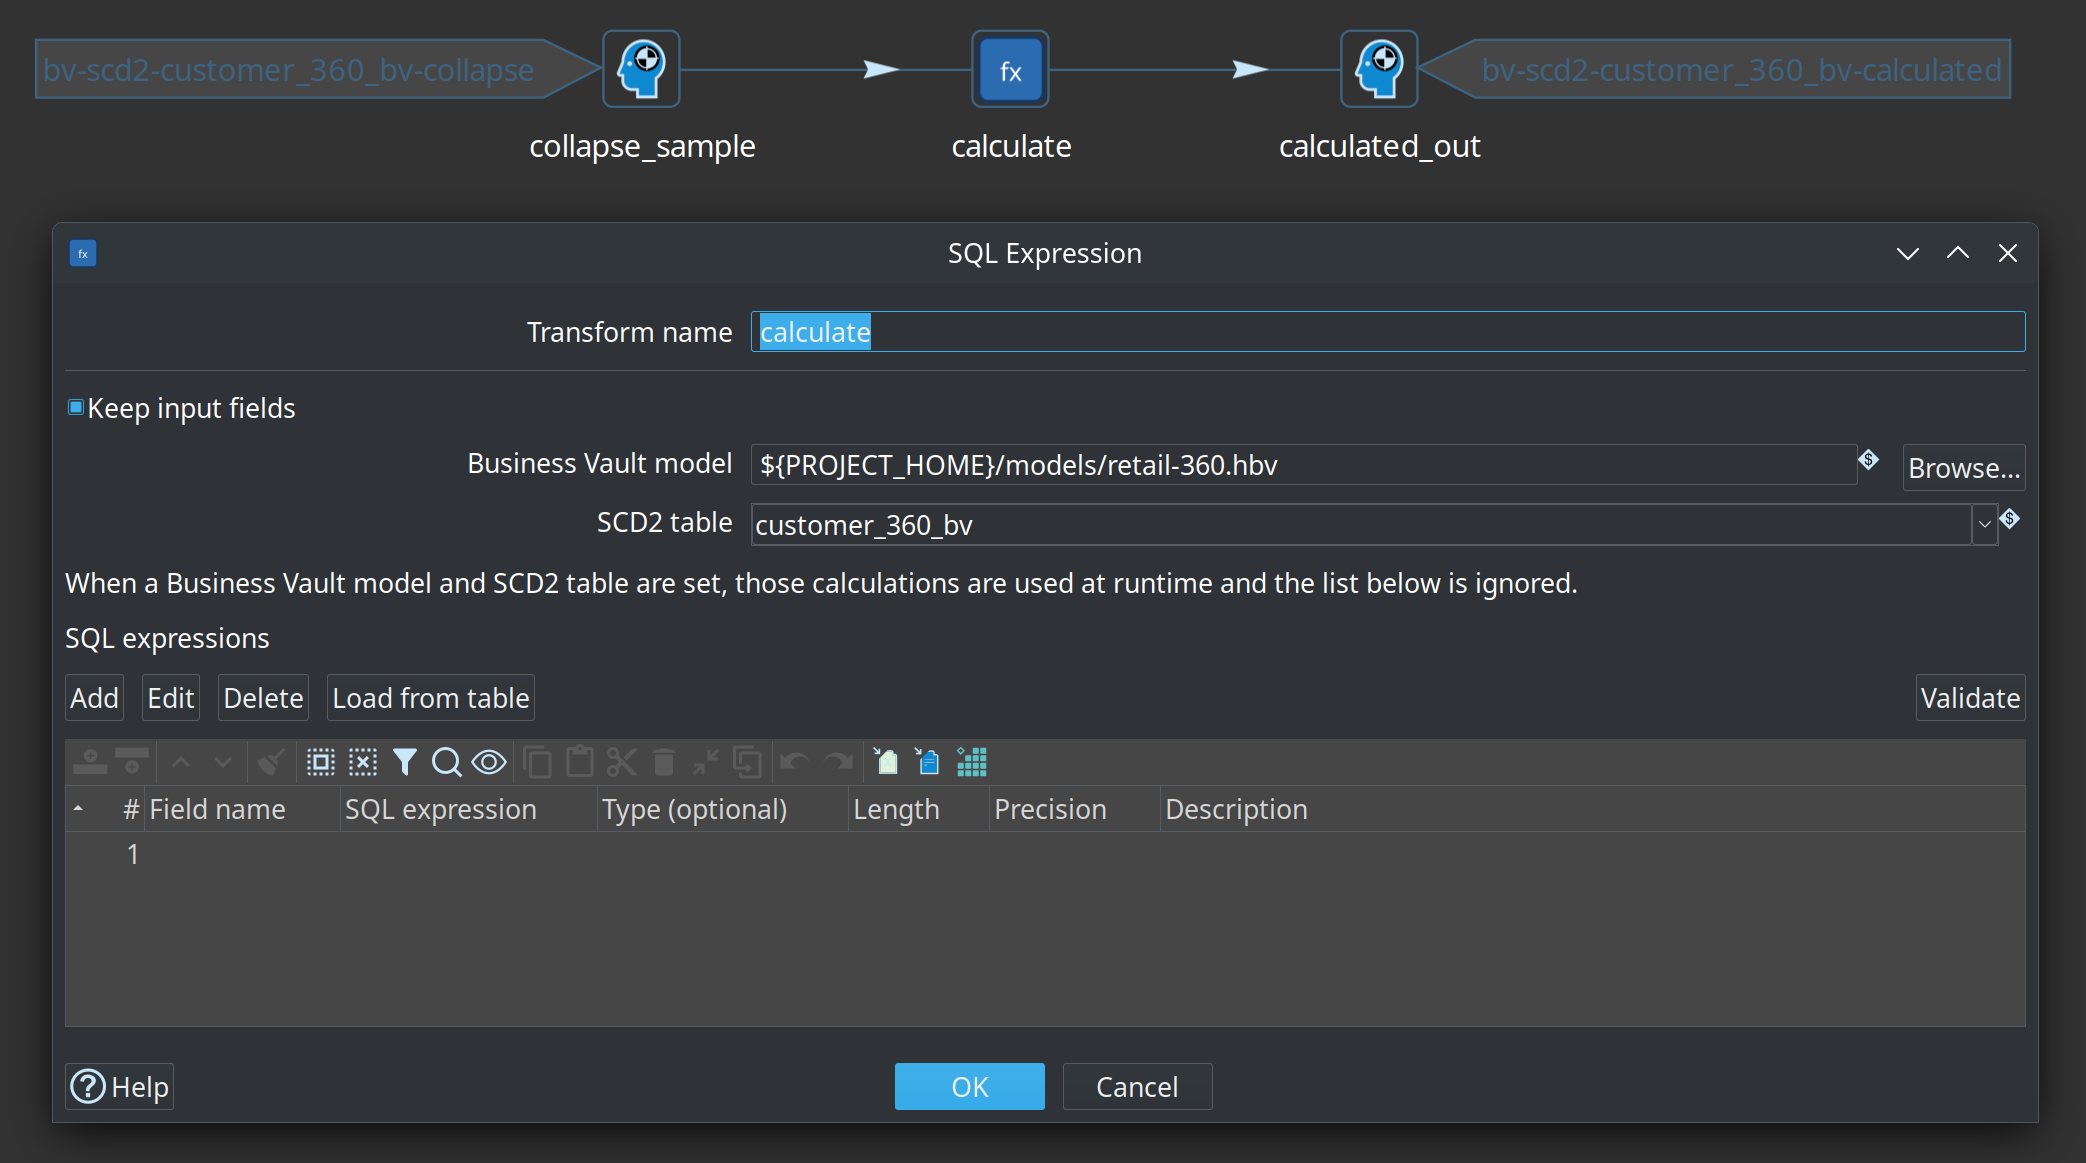The image size is (2086, 1163).
Task: Click the Delete button
Action: [264, 698]
